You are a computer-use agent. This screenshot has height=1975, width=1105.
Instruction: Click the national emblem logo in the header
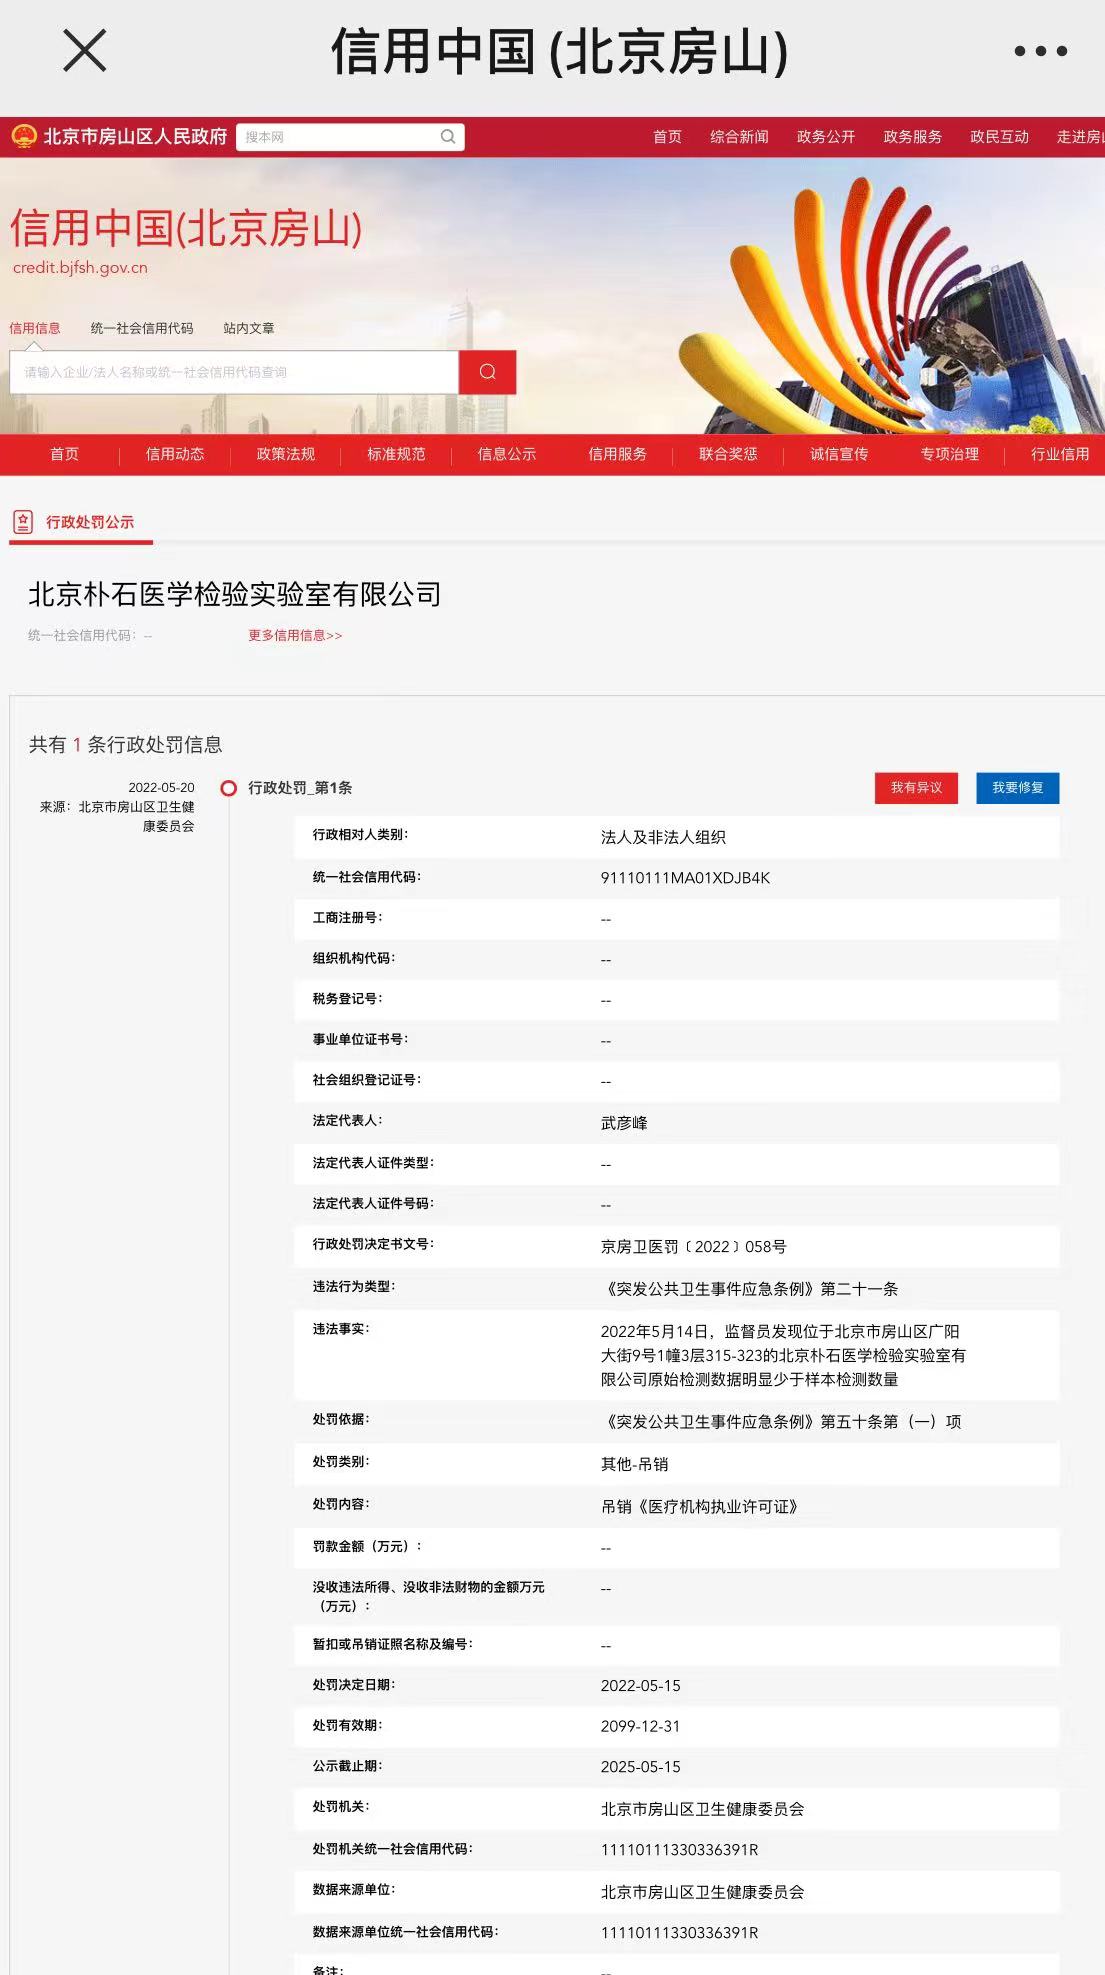tap(24, 136)
